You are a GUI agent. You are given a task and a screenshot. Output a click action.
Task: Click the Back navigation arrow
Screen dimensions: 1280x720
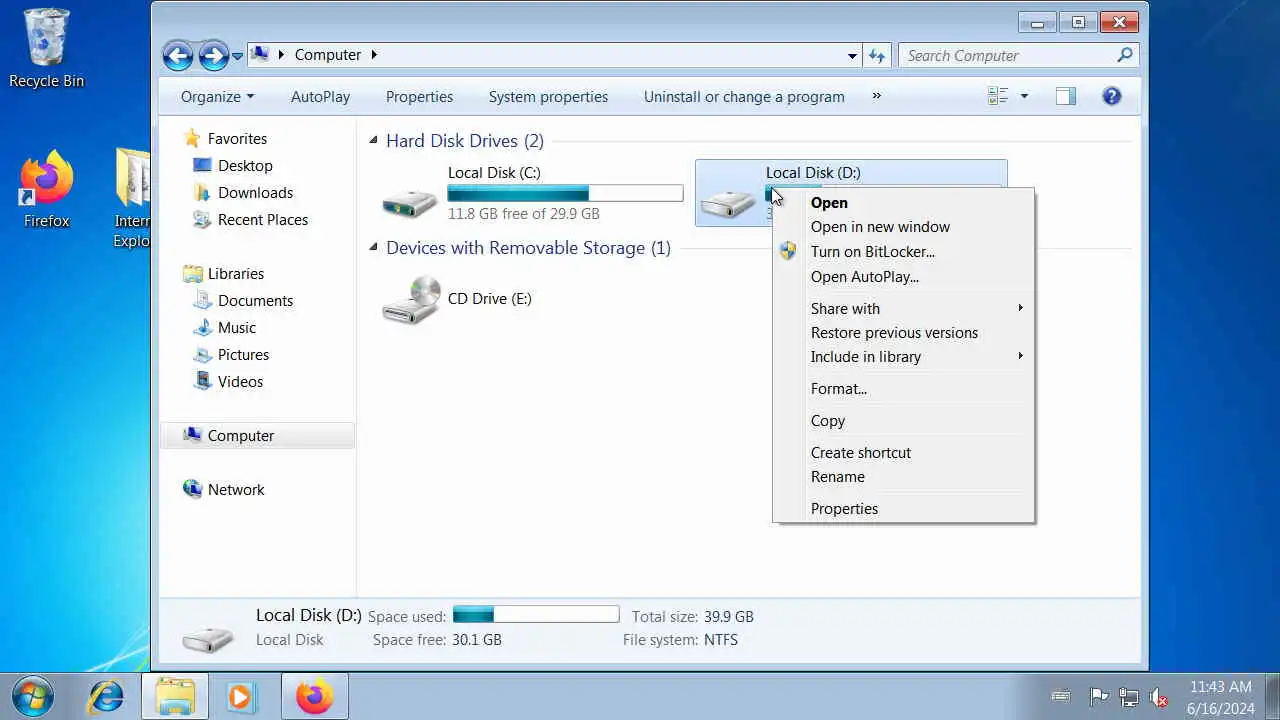(178, 55)
